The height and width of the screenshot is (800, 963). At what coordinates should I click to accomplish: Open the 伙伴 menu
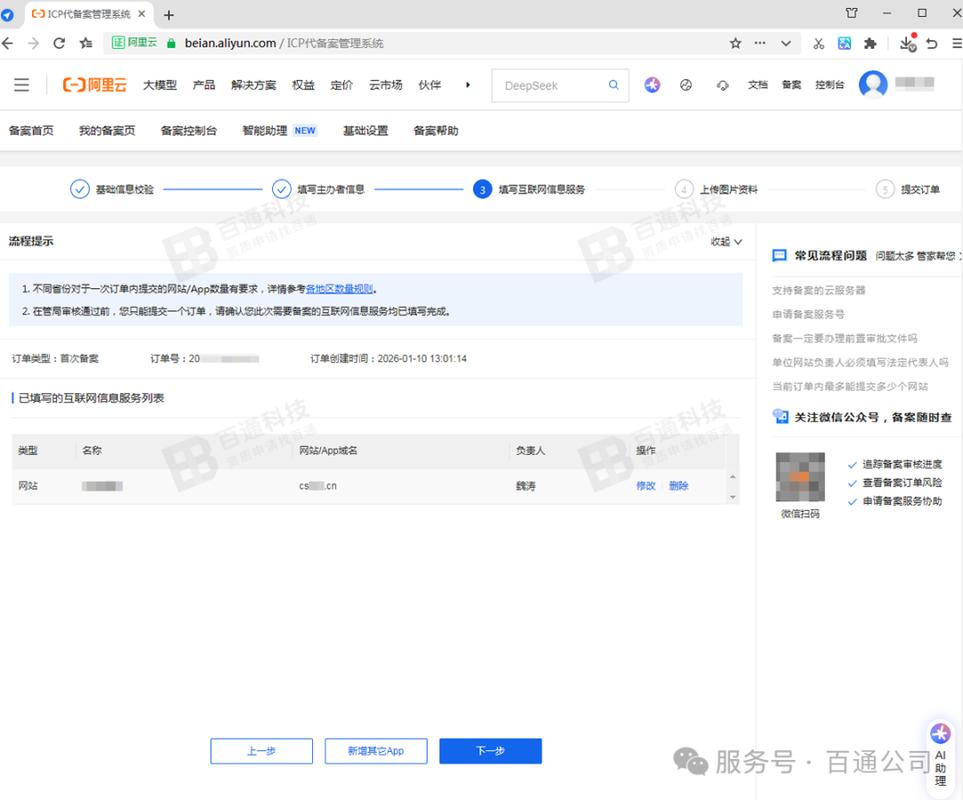point(430,85)
